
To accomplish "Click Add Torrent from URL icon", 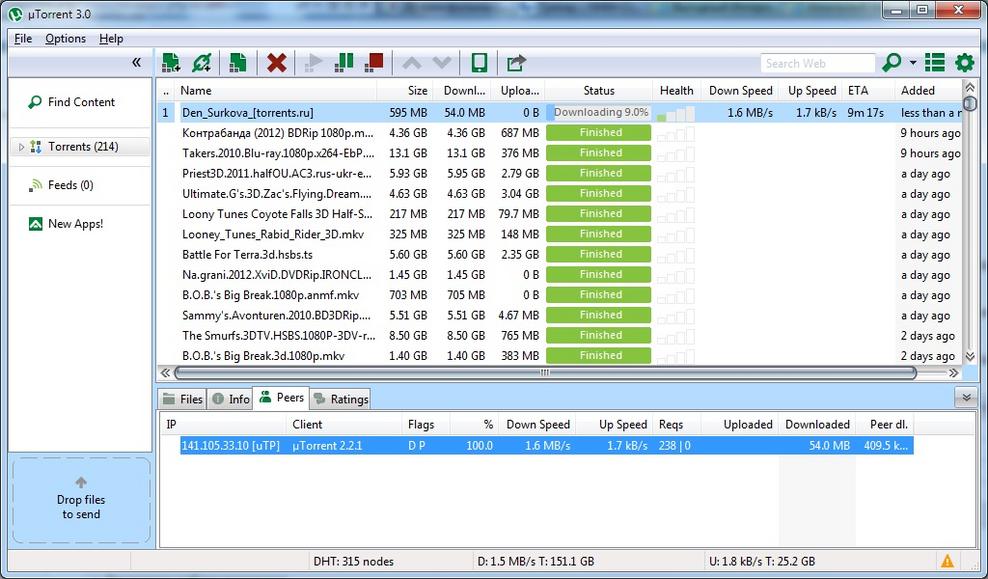I will coord(202,62).
